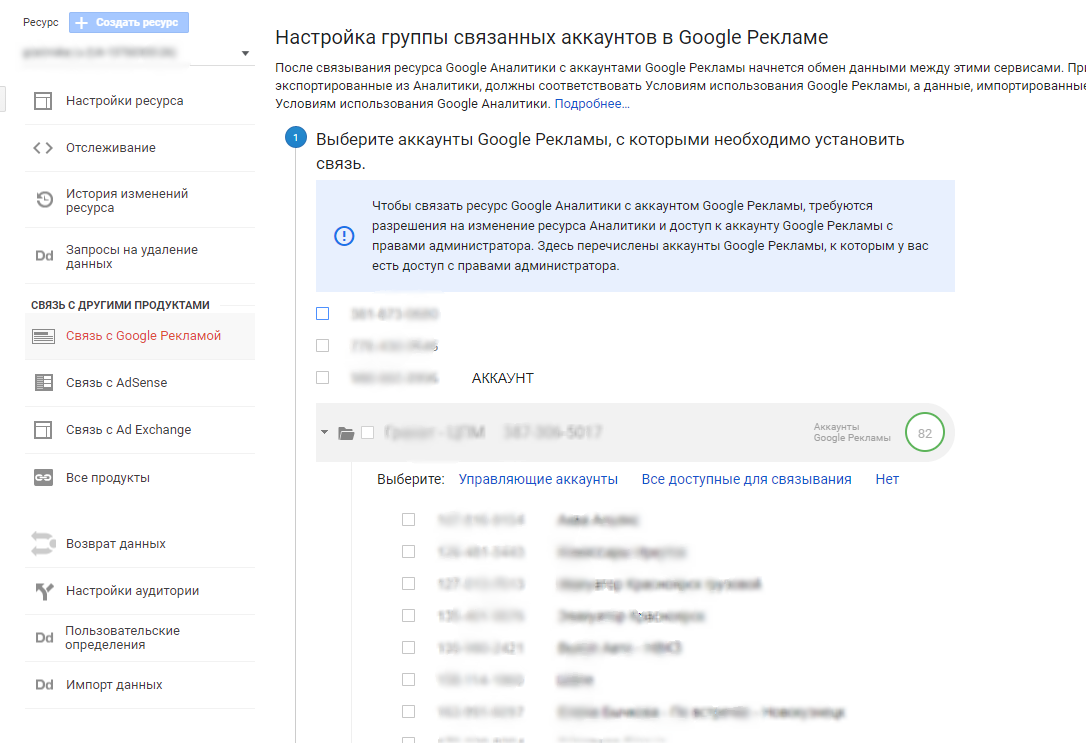
Task: Tick the fourth sub-account checkbox
Action: click(x=409, y=616)
